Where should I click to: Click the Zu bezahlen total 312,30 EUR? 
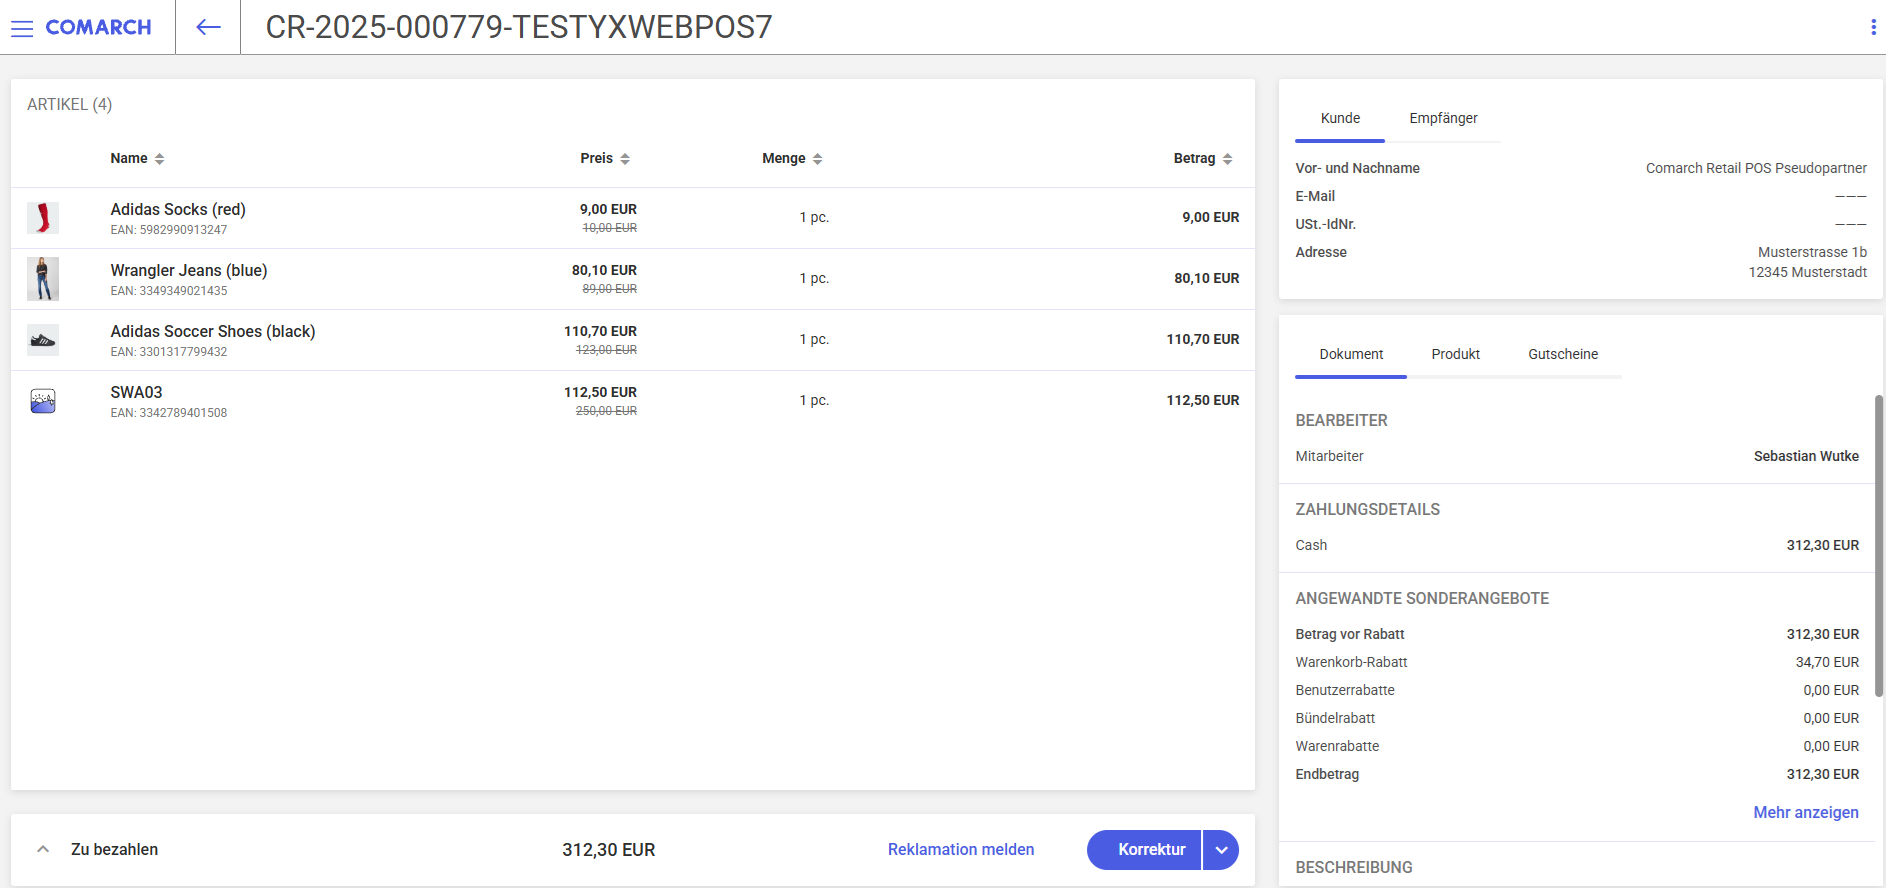pyautogui.click(x=608, y=849)
